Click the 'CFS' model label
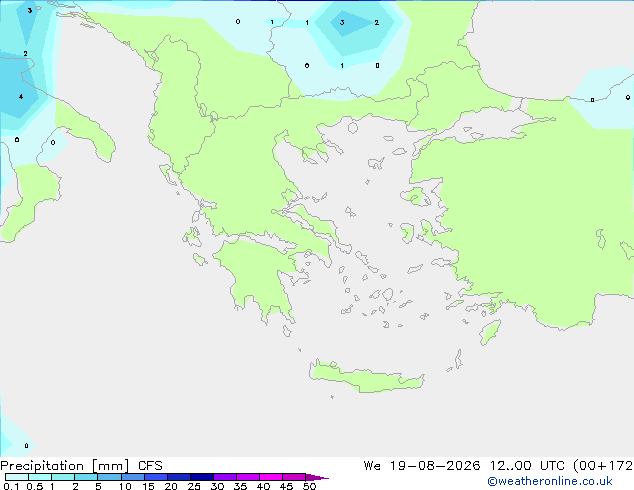 tap(150, 466)
